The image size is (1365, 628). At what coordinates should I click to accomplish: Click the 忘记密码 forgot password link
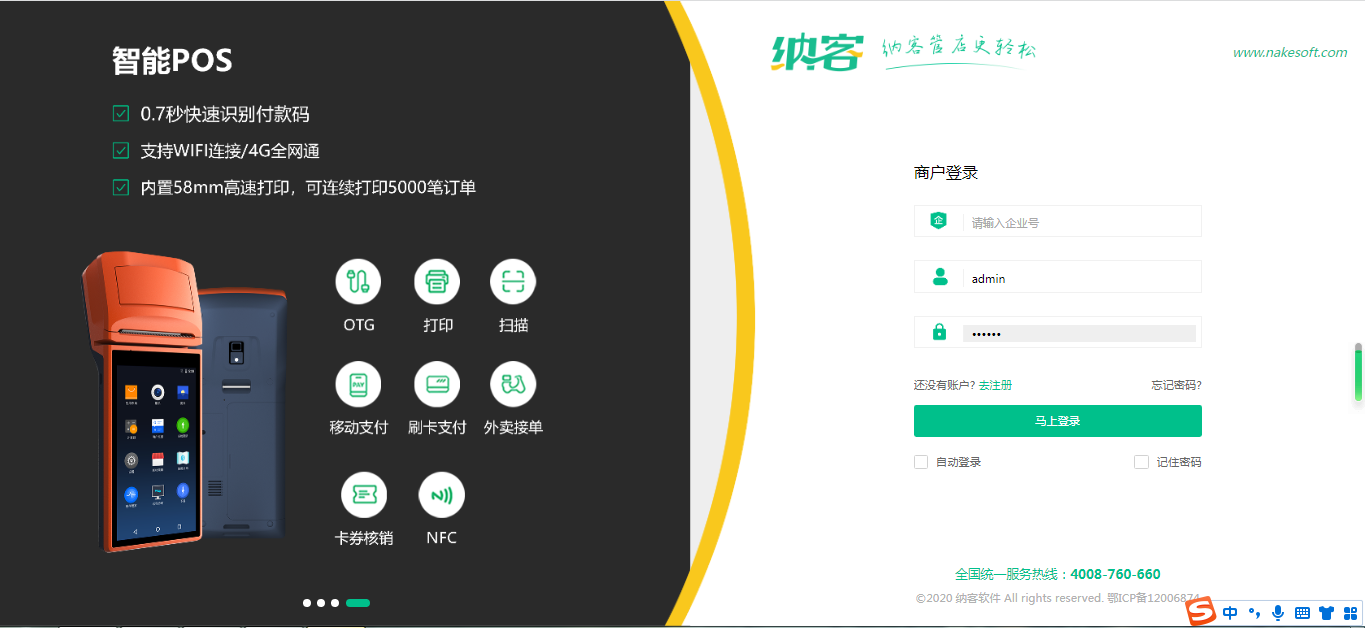tap(1176, 385)
